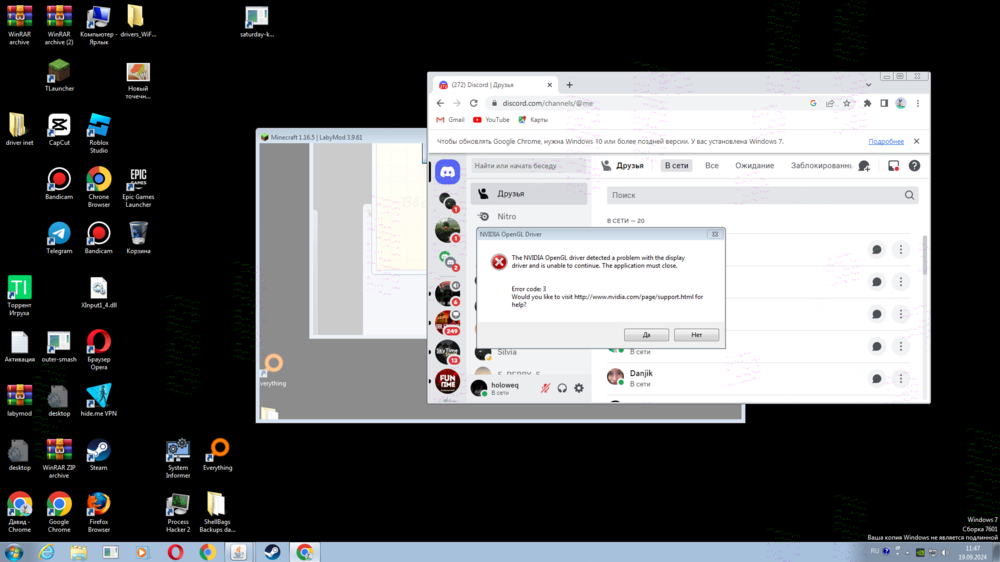Open the CapCut desktop shortcut
Image resolution: width=1000 pixels, height=562 pixels.
tap(59, 130)
